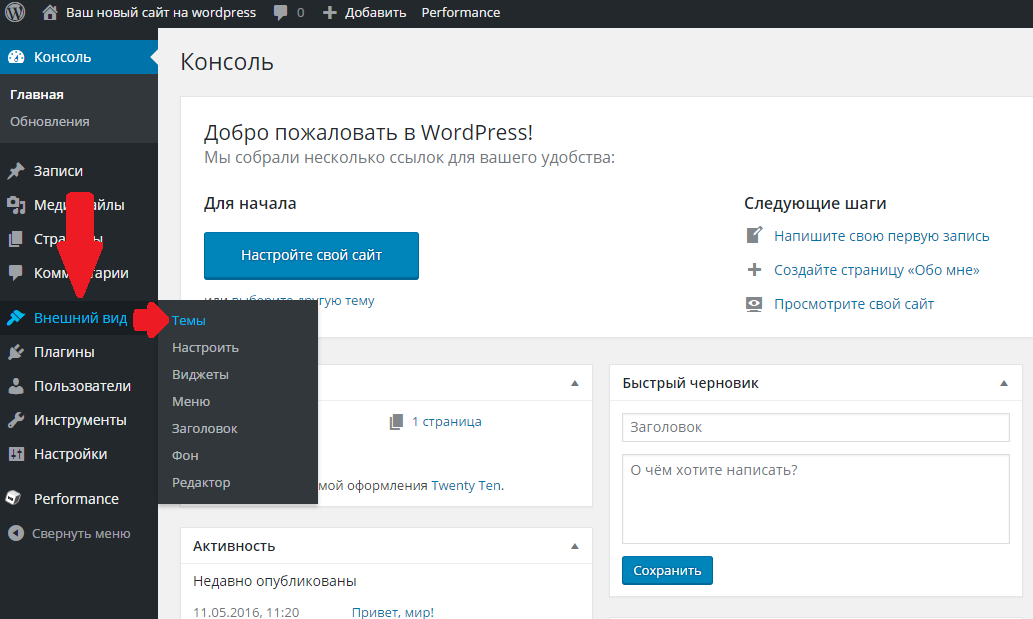1033x619 pixels.
Task: Click the Настройте свой сайт button
Action: pos(311,256)
